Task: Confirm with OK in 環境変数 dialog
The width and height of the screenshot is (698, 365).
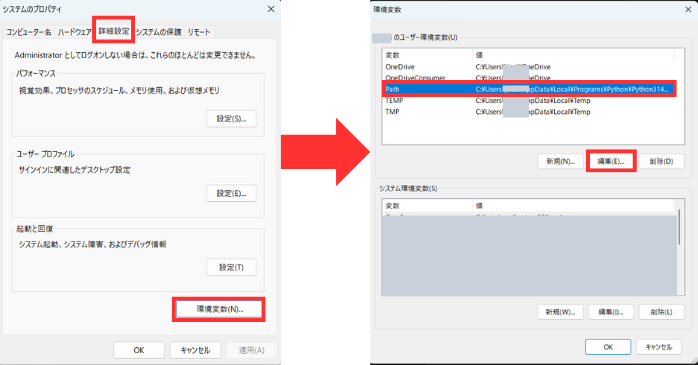Action: [608, 347]
